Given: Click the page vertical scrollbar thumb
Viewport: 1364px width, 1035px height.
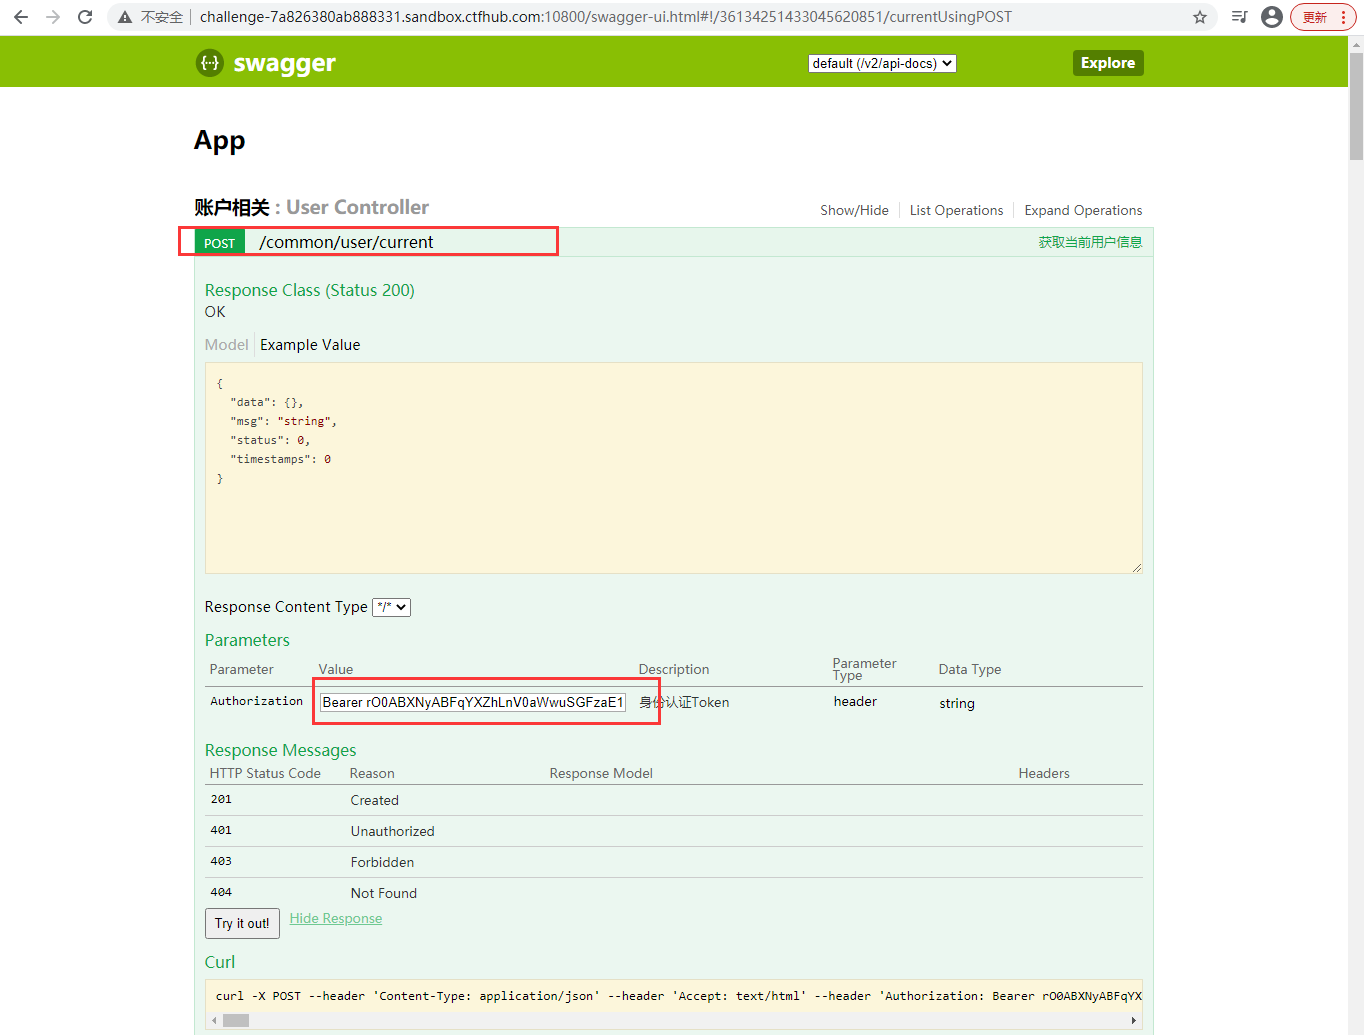Looking at the screenshot, I should click(1356, 106).
